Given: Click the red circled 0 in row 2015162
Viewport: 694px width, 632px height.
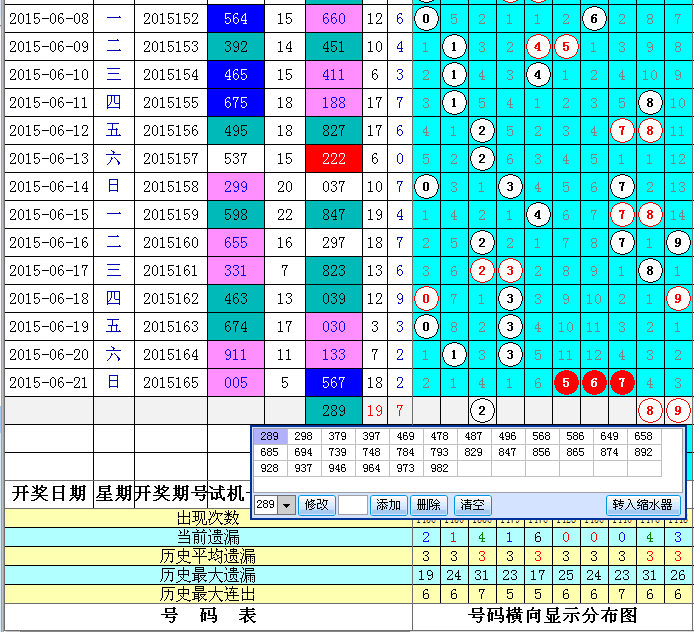Looking at the screenshot, I should point(426,299).
